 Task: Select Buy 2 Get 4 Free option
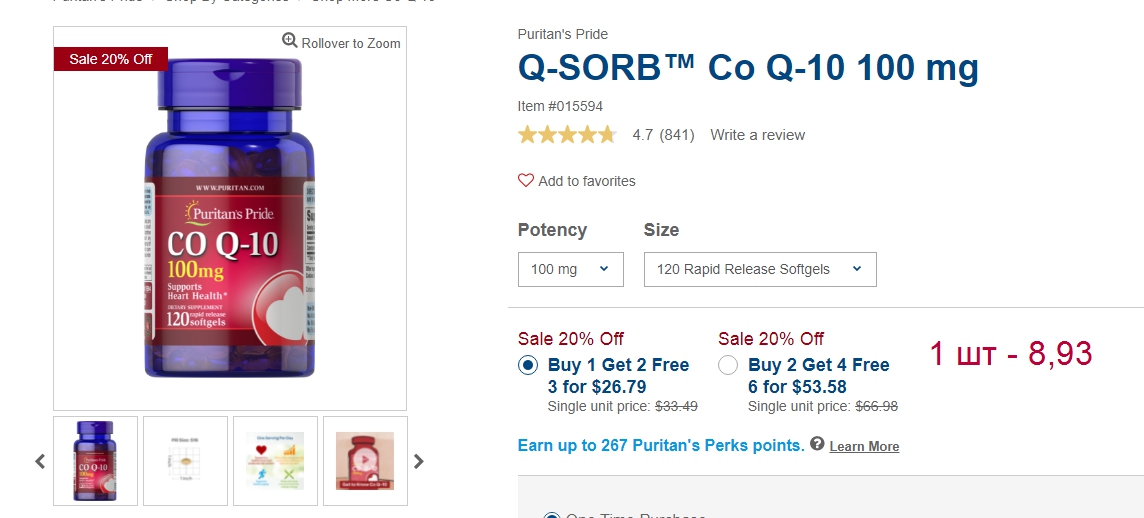(x=728, y=366)
